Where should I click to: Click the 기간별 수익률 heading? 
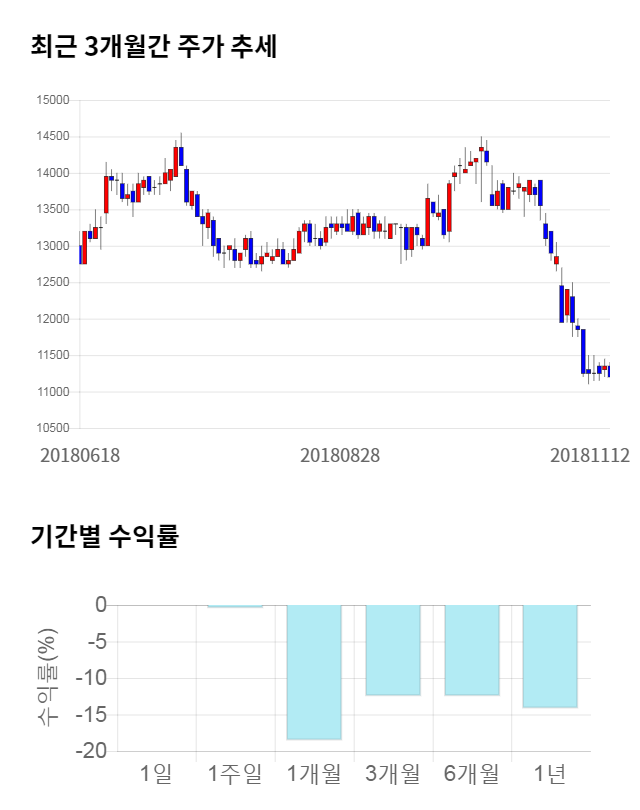[104, 536]
